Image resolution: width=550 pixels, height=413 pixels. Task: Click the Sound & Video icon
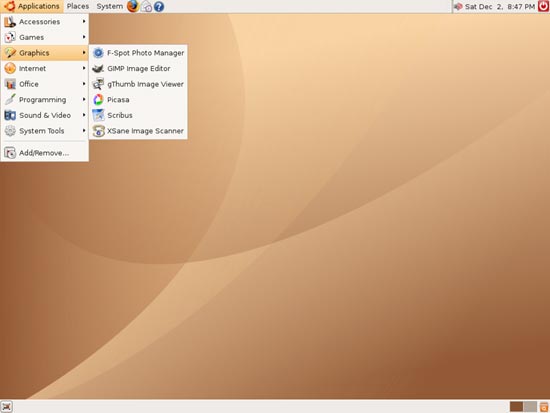point(10,115)
